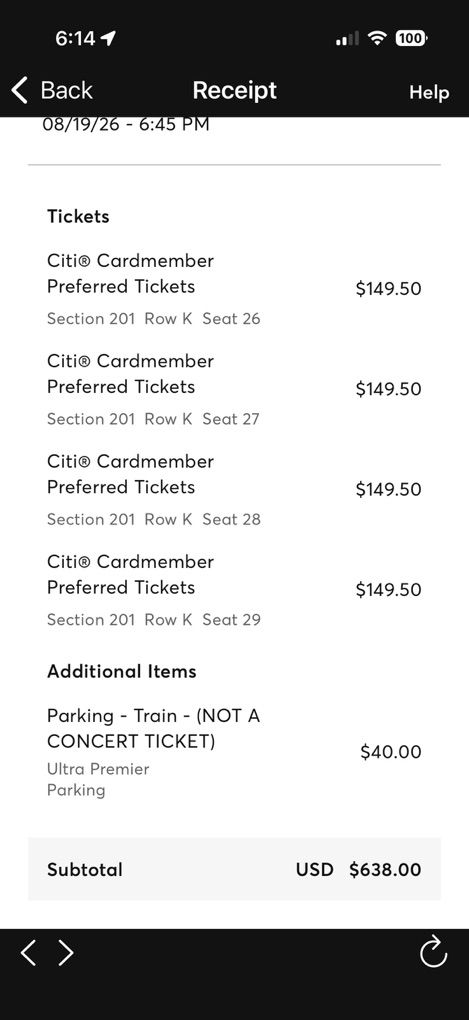Tap the browser forward arrow at bottom
Viewport: 469px width, 1020px height.
(x=65, y=952)
